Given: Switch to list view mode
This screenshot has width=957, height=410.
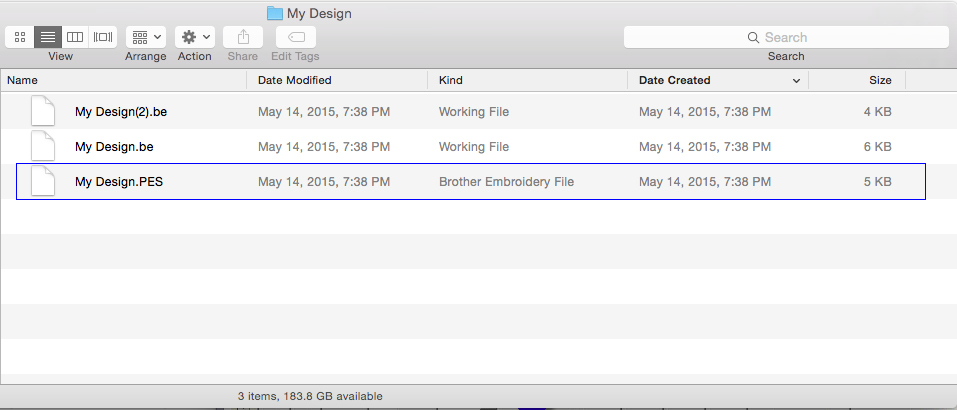Looking at the screenshot, I should coord(47,37).
